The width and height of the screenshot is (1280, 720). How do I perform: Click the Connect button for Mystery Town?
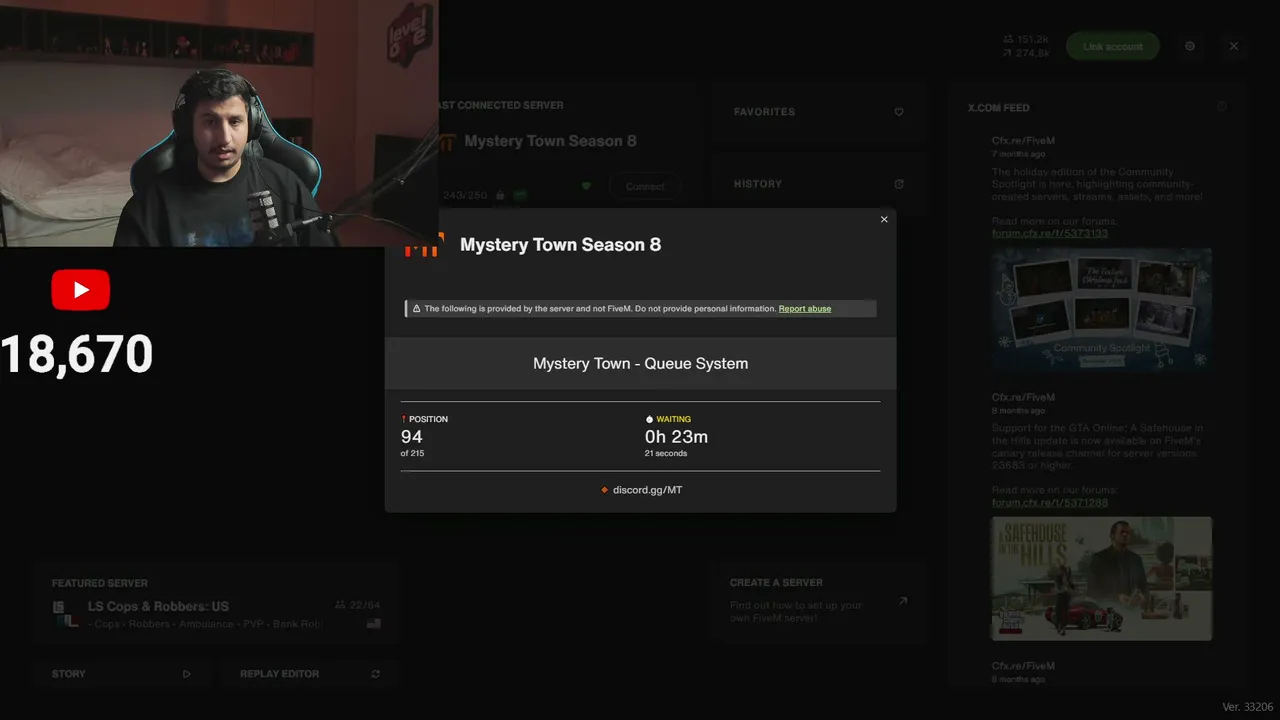tap(645, 186)
